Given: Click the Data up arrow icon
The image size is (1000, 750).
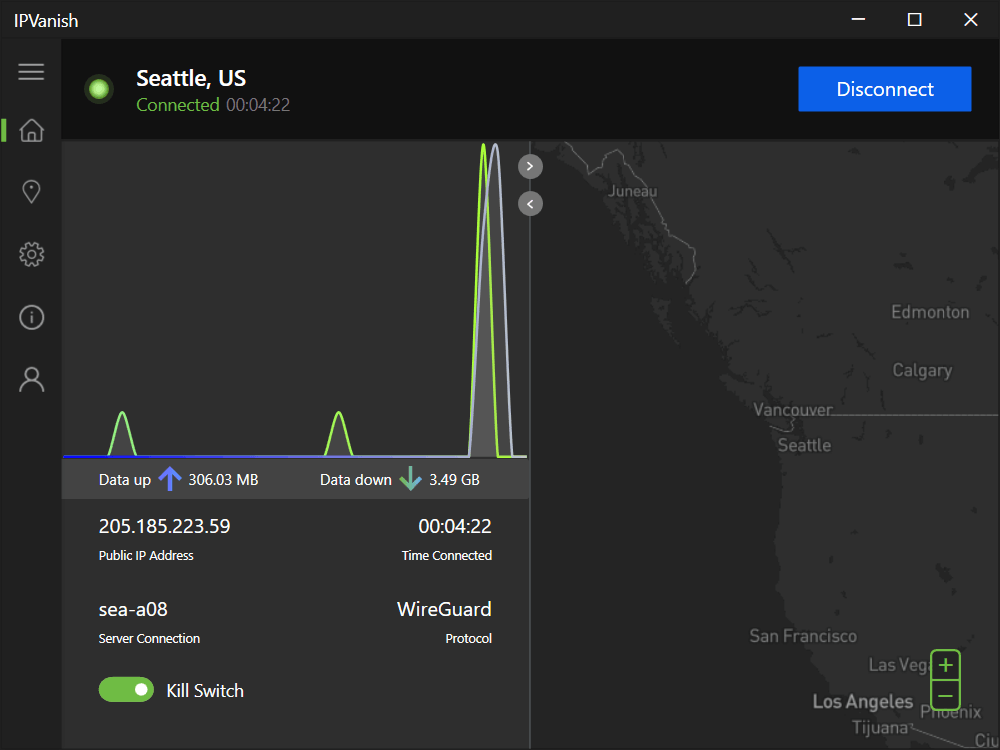Looking at the screenshot, I should 170,479.
